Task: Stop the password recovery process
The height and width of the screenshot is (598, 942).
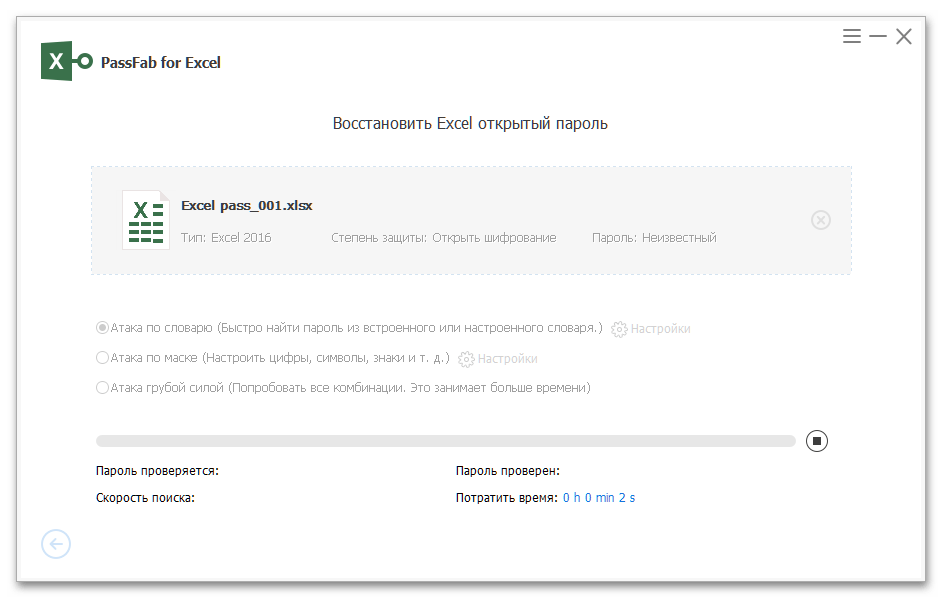Action: tap(817, 441)
